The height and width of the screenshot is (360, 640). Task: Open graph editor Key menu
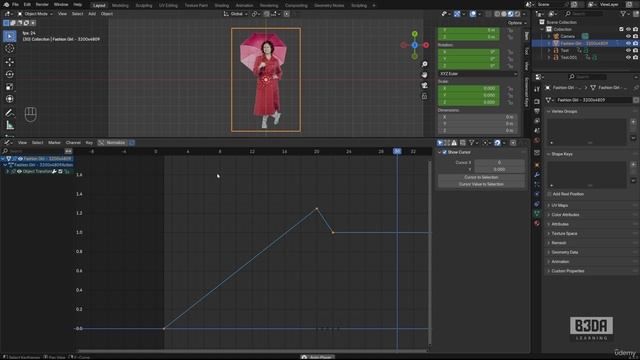coord(89,143)
